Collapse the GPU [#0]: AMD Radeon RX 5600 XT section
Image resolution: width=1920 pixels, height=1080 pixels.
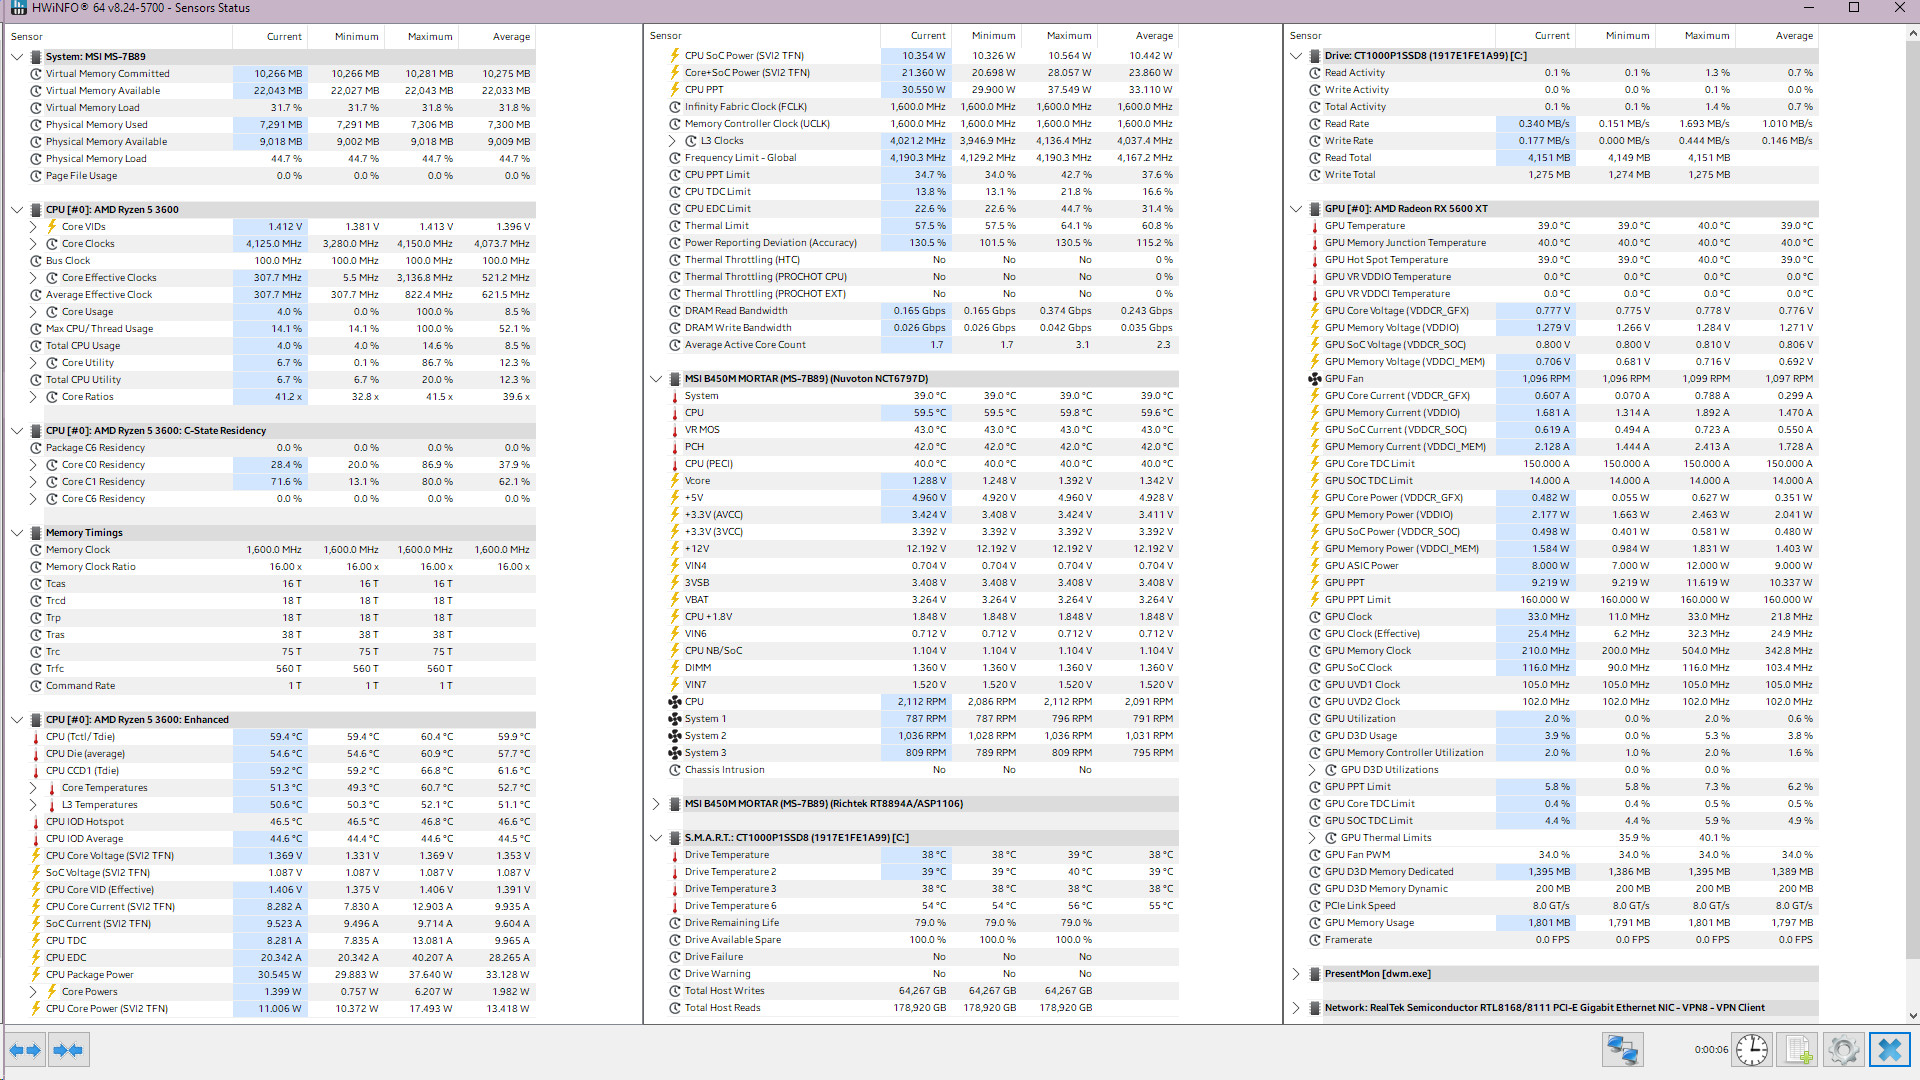pos(1296,209)
